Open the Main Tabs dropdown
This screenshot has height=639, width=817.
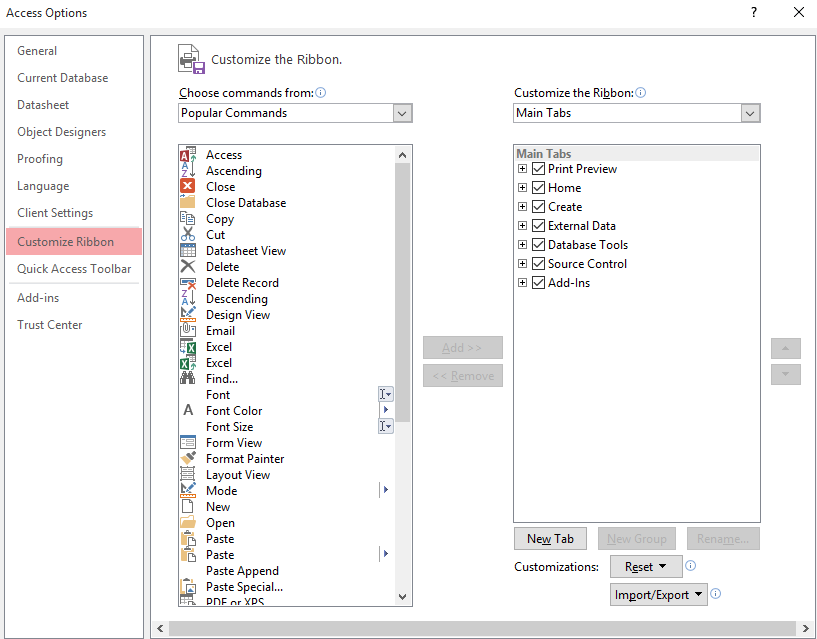coord(750,113)
